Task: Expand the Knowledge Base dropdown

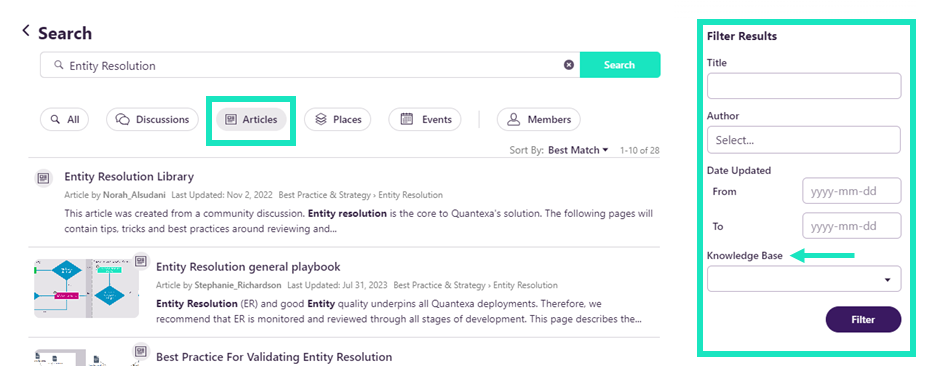Action: 804,279
